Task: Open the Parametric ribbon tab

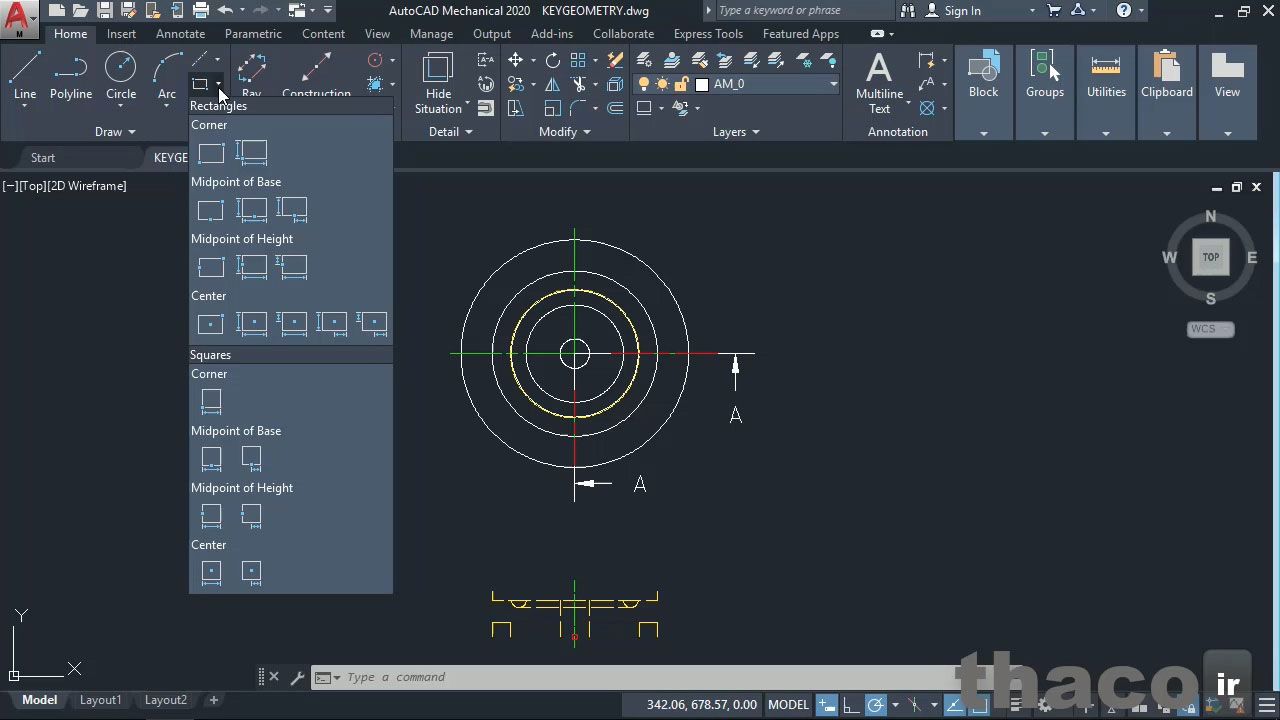Action: (x=253, y=34)
